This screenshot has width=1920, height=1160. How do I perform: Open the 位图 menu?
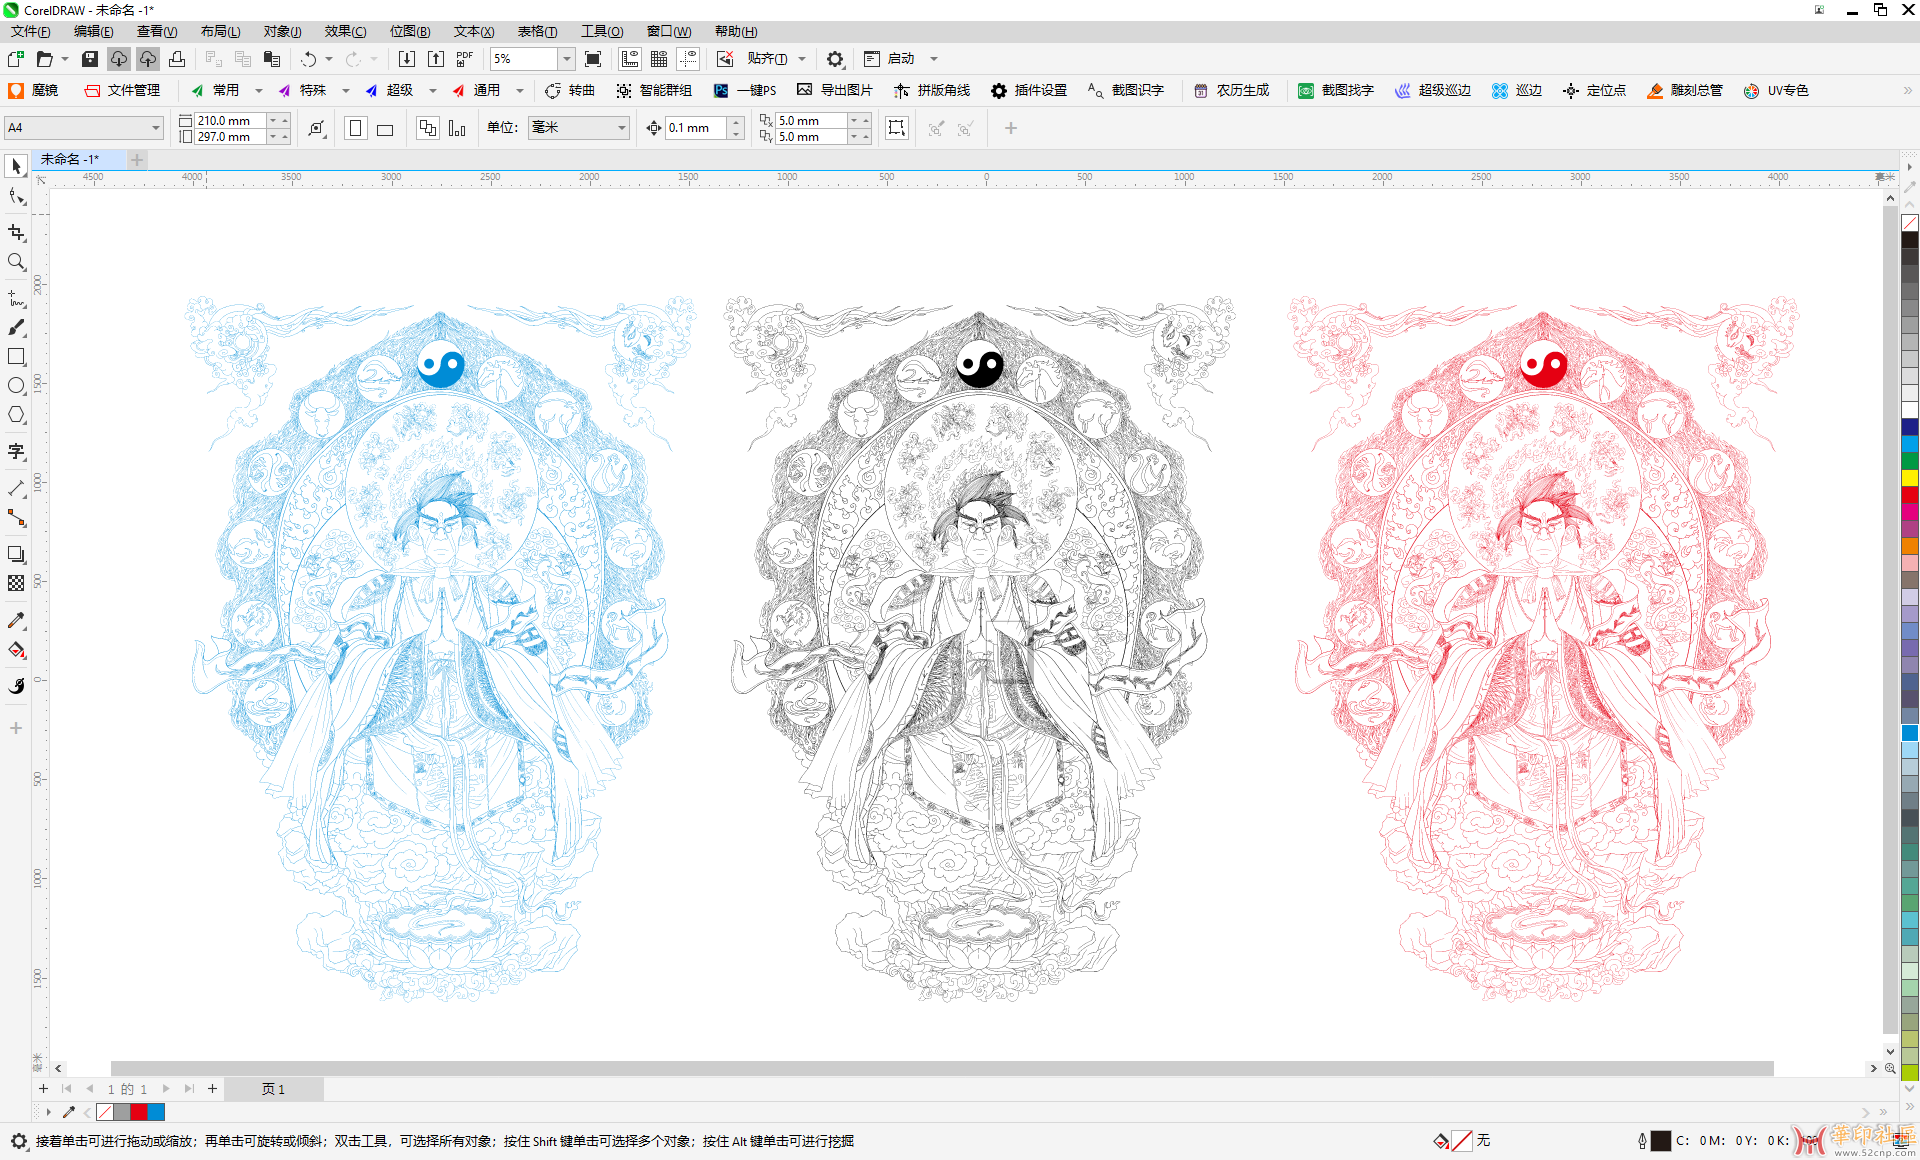tap(410, 31)
